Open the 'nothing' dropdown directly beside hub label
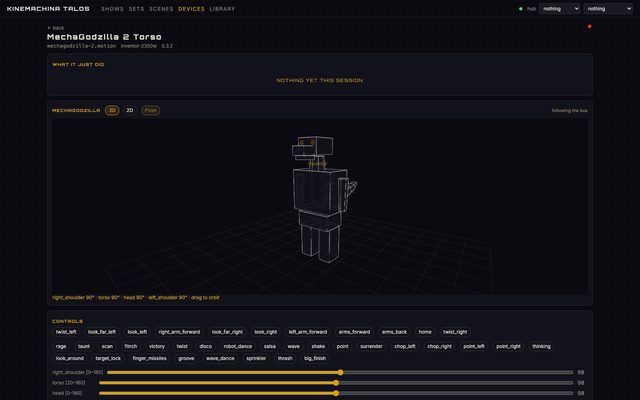This screenshot has width=640, height=400. 560,9
